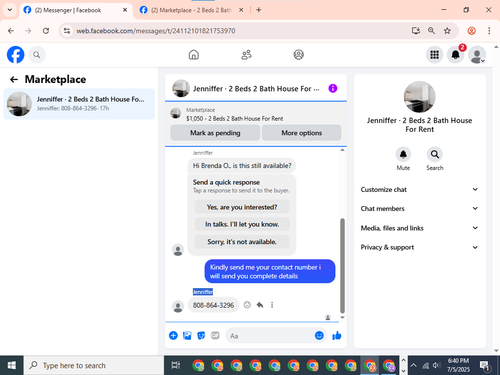Open a new browser tab
Screen dimensions: 500x375
click(258, 10)
